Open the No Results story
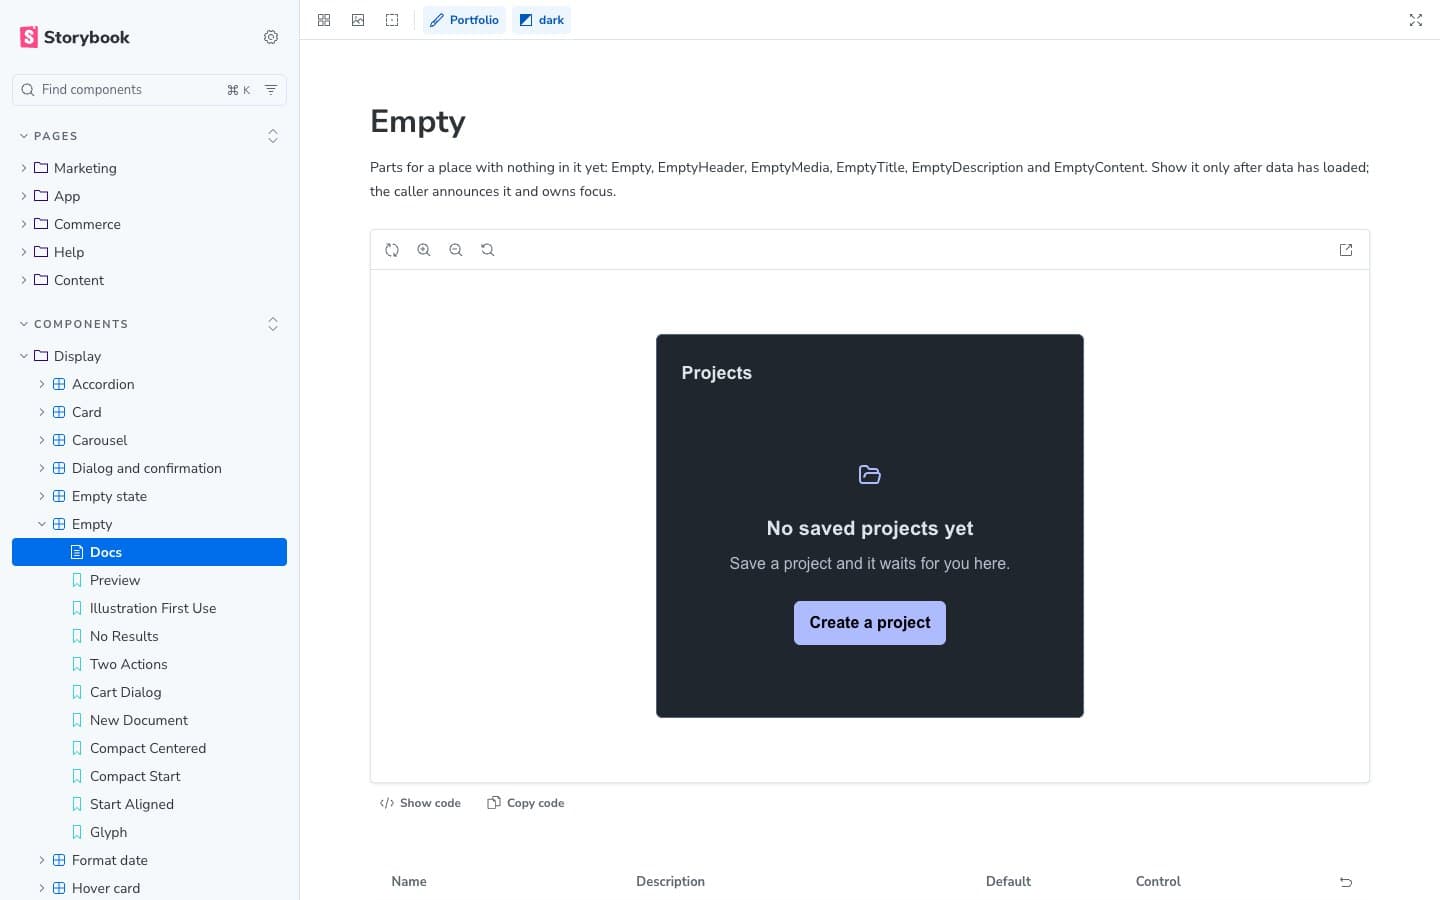This screenshot has height=900, width=1440. [149, 636]
